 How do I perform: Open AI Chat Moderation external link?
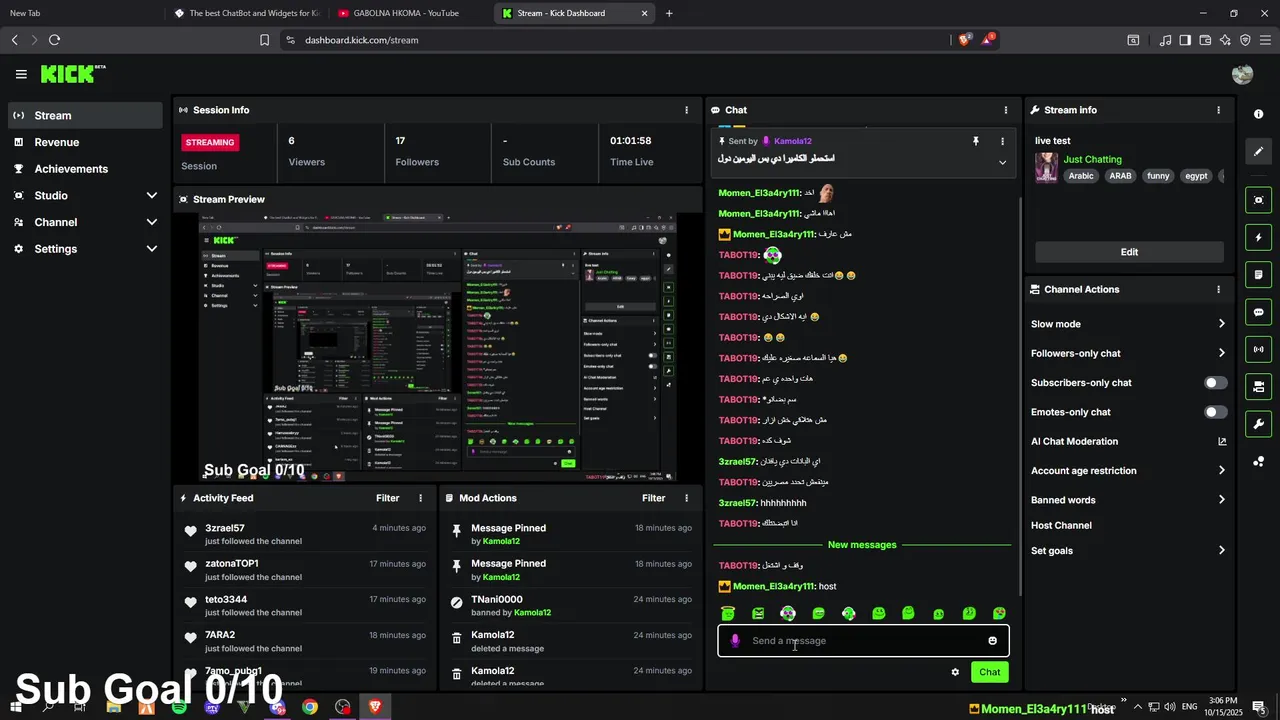pyautogui.click(x=1222, y=441)
